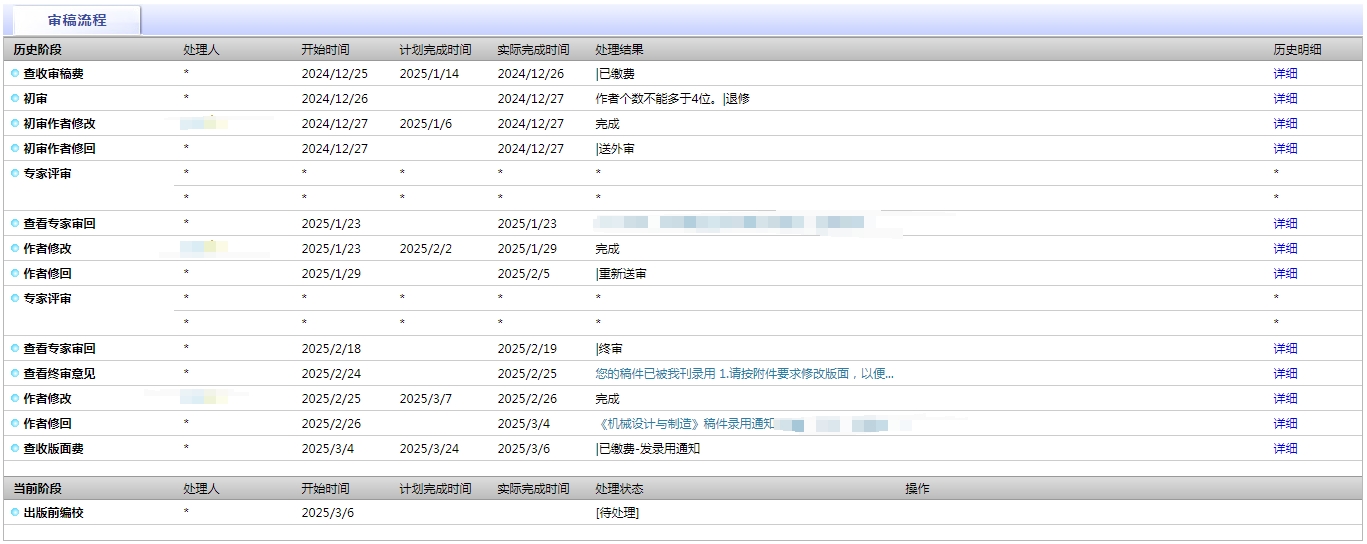The image size is (1367, 544).
Task: Click the 您的稿件已被我刊录用 result link
Action: [x=744, y=374]
